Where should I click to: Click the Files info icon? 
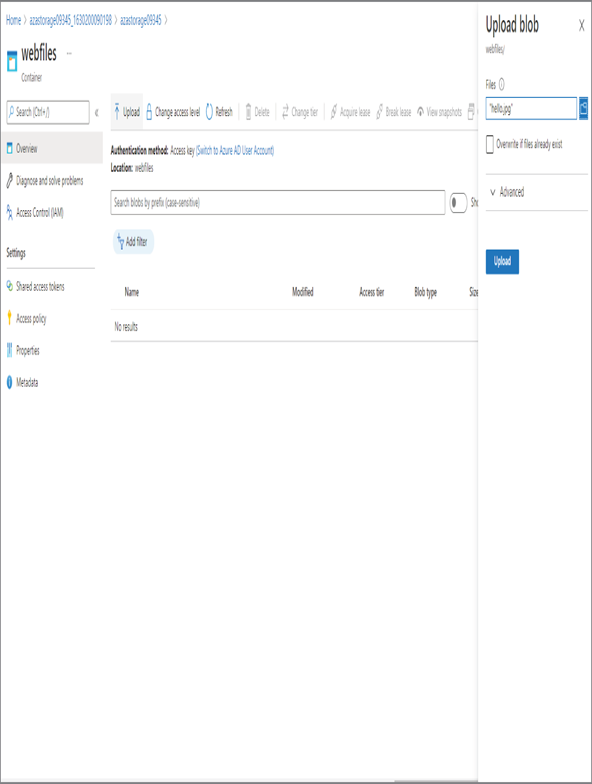(502, 84)
